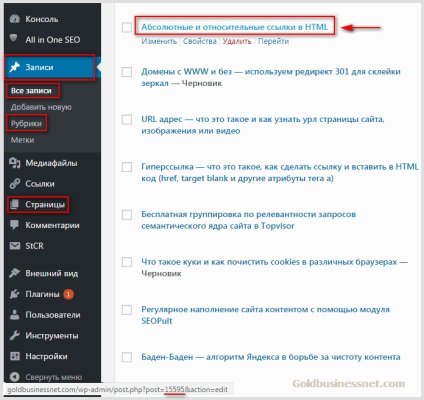The image size is (424, 400).
Task: Open Плагины plug icon
Action: [x=15, y=294]
